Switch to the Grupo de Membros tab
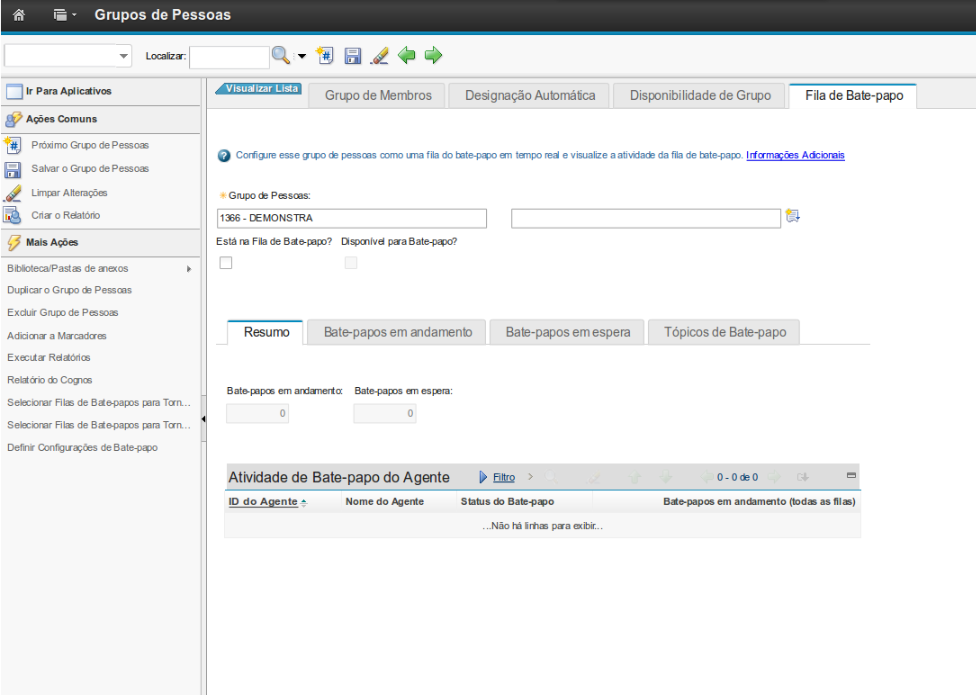Image resolution: width=976 pixels, height=695 pixels. (378, 95)
